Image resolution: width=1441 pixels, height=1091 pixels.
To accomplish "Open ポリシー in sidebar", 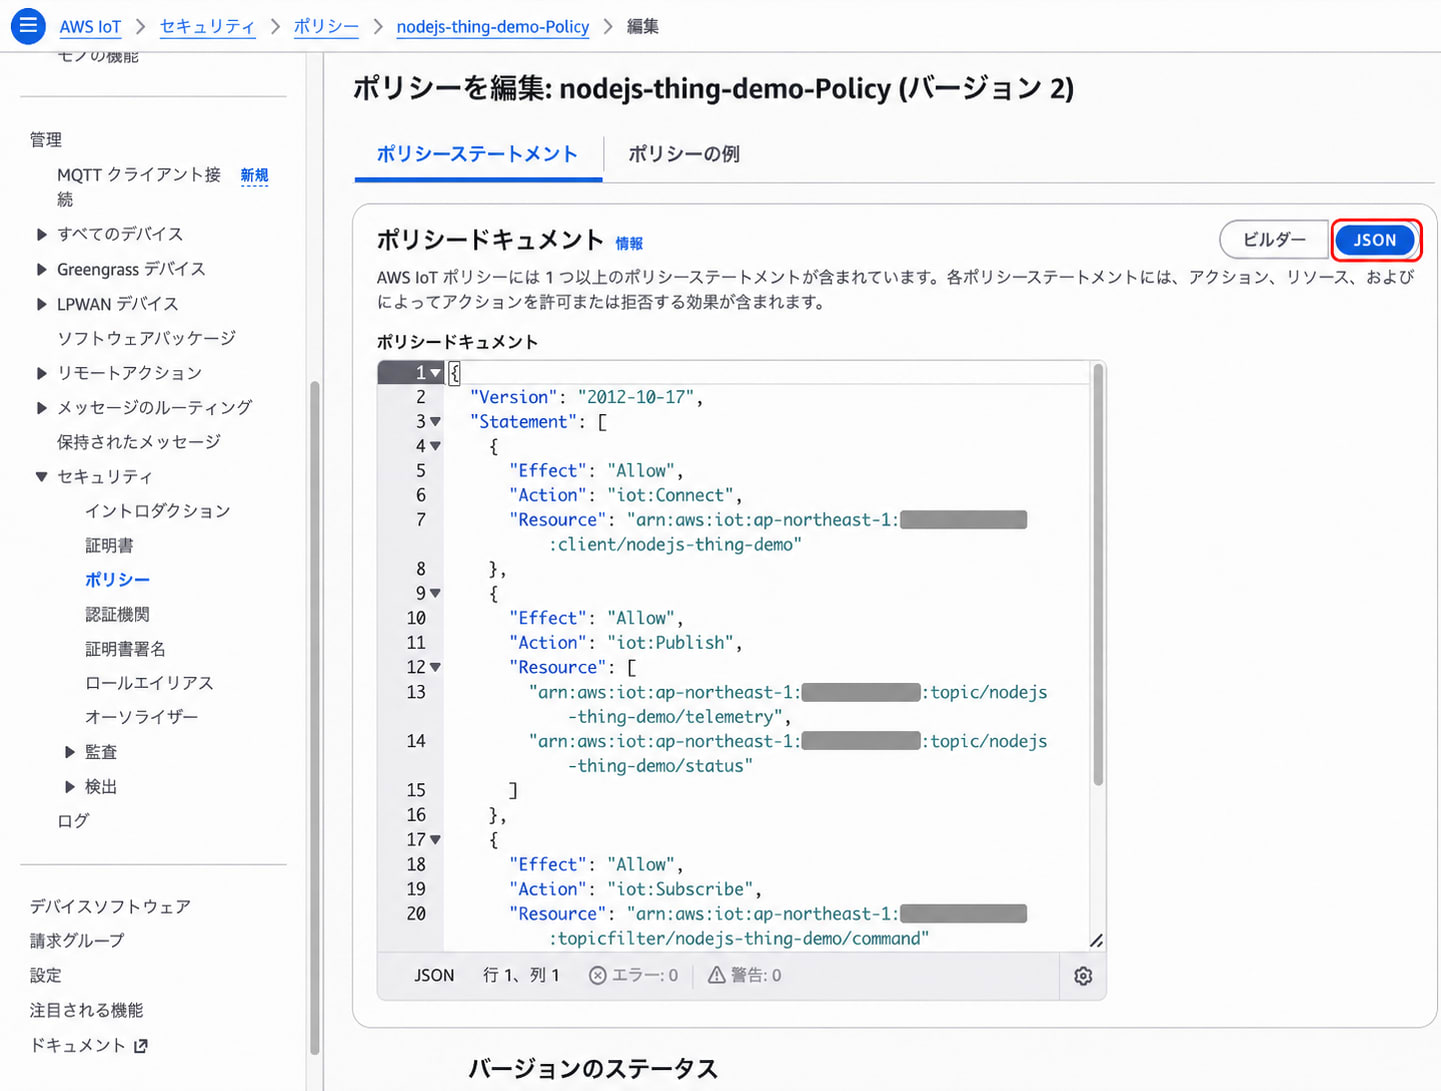I will pos(117,580).
